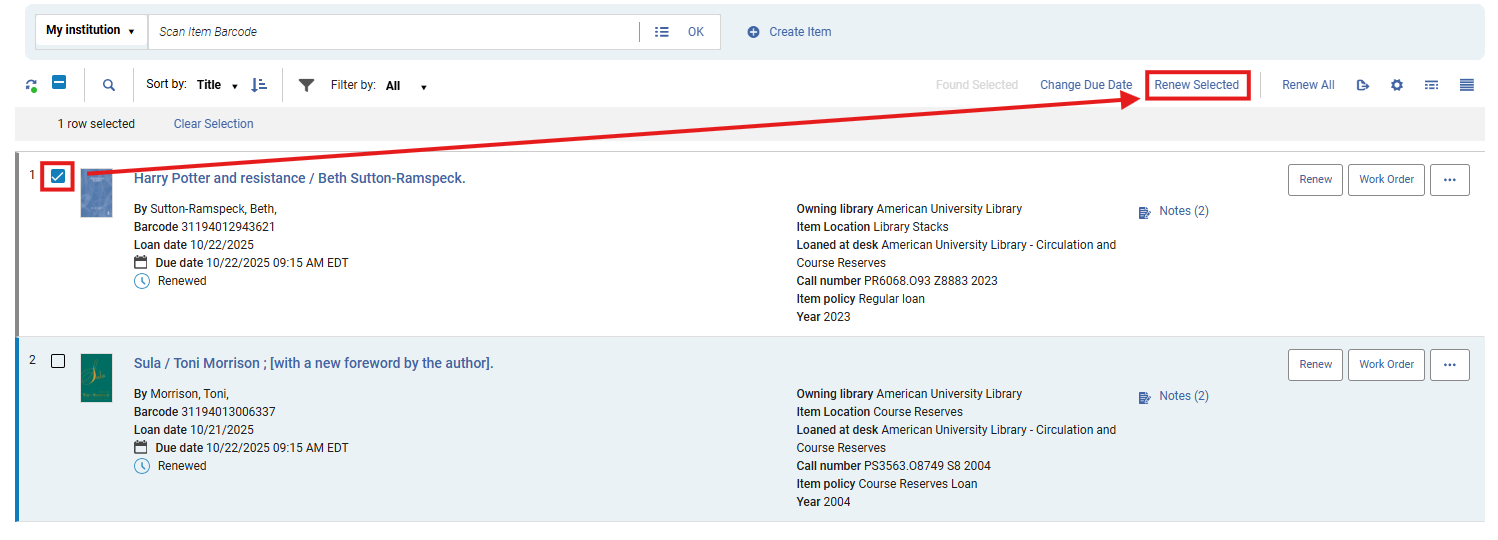
Task: Click the barcode list scan icon
Action: (x=661, y=32)
